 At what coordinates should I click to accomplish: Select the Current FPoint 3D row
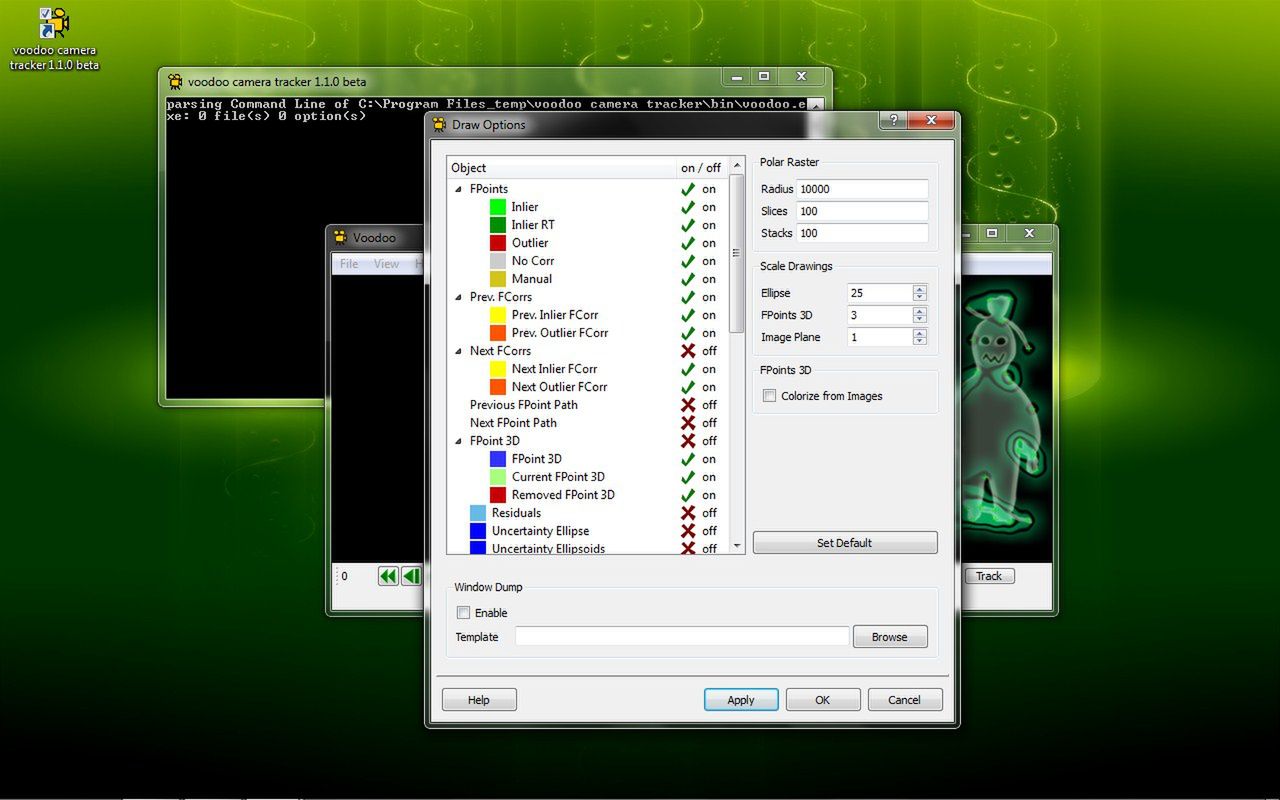(588, 477)
